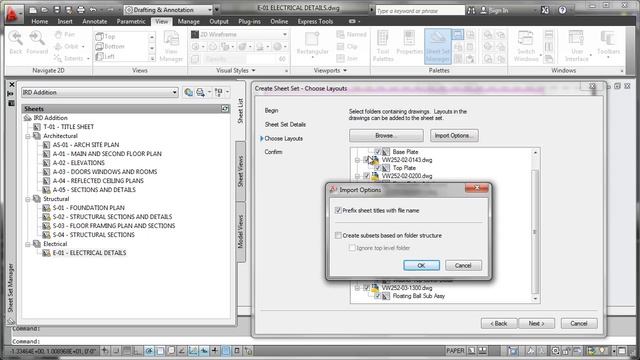Toggle the Top Plate layout checkbox
The image size is (640, 360).
point(377,168)
